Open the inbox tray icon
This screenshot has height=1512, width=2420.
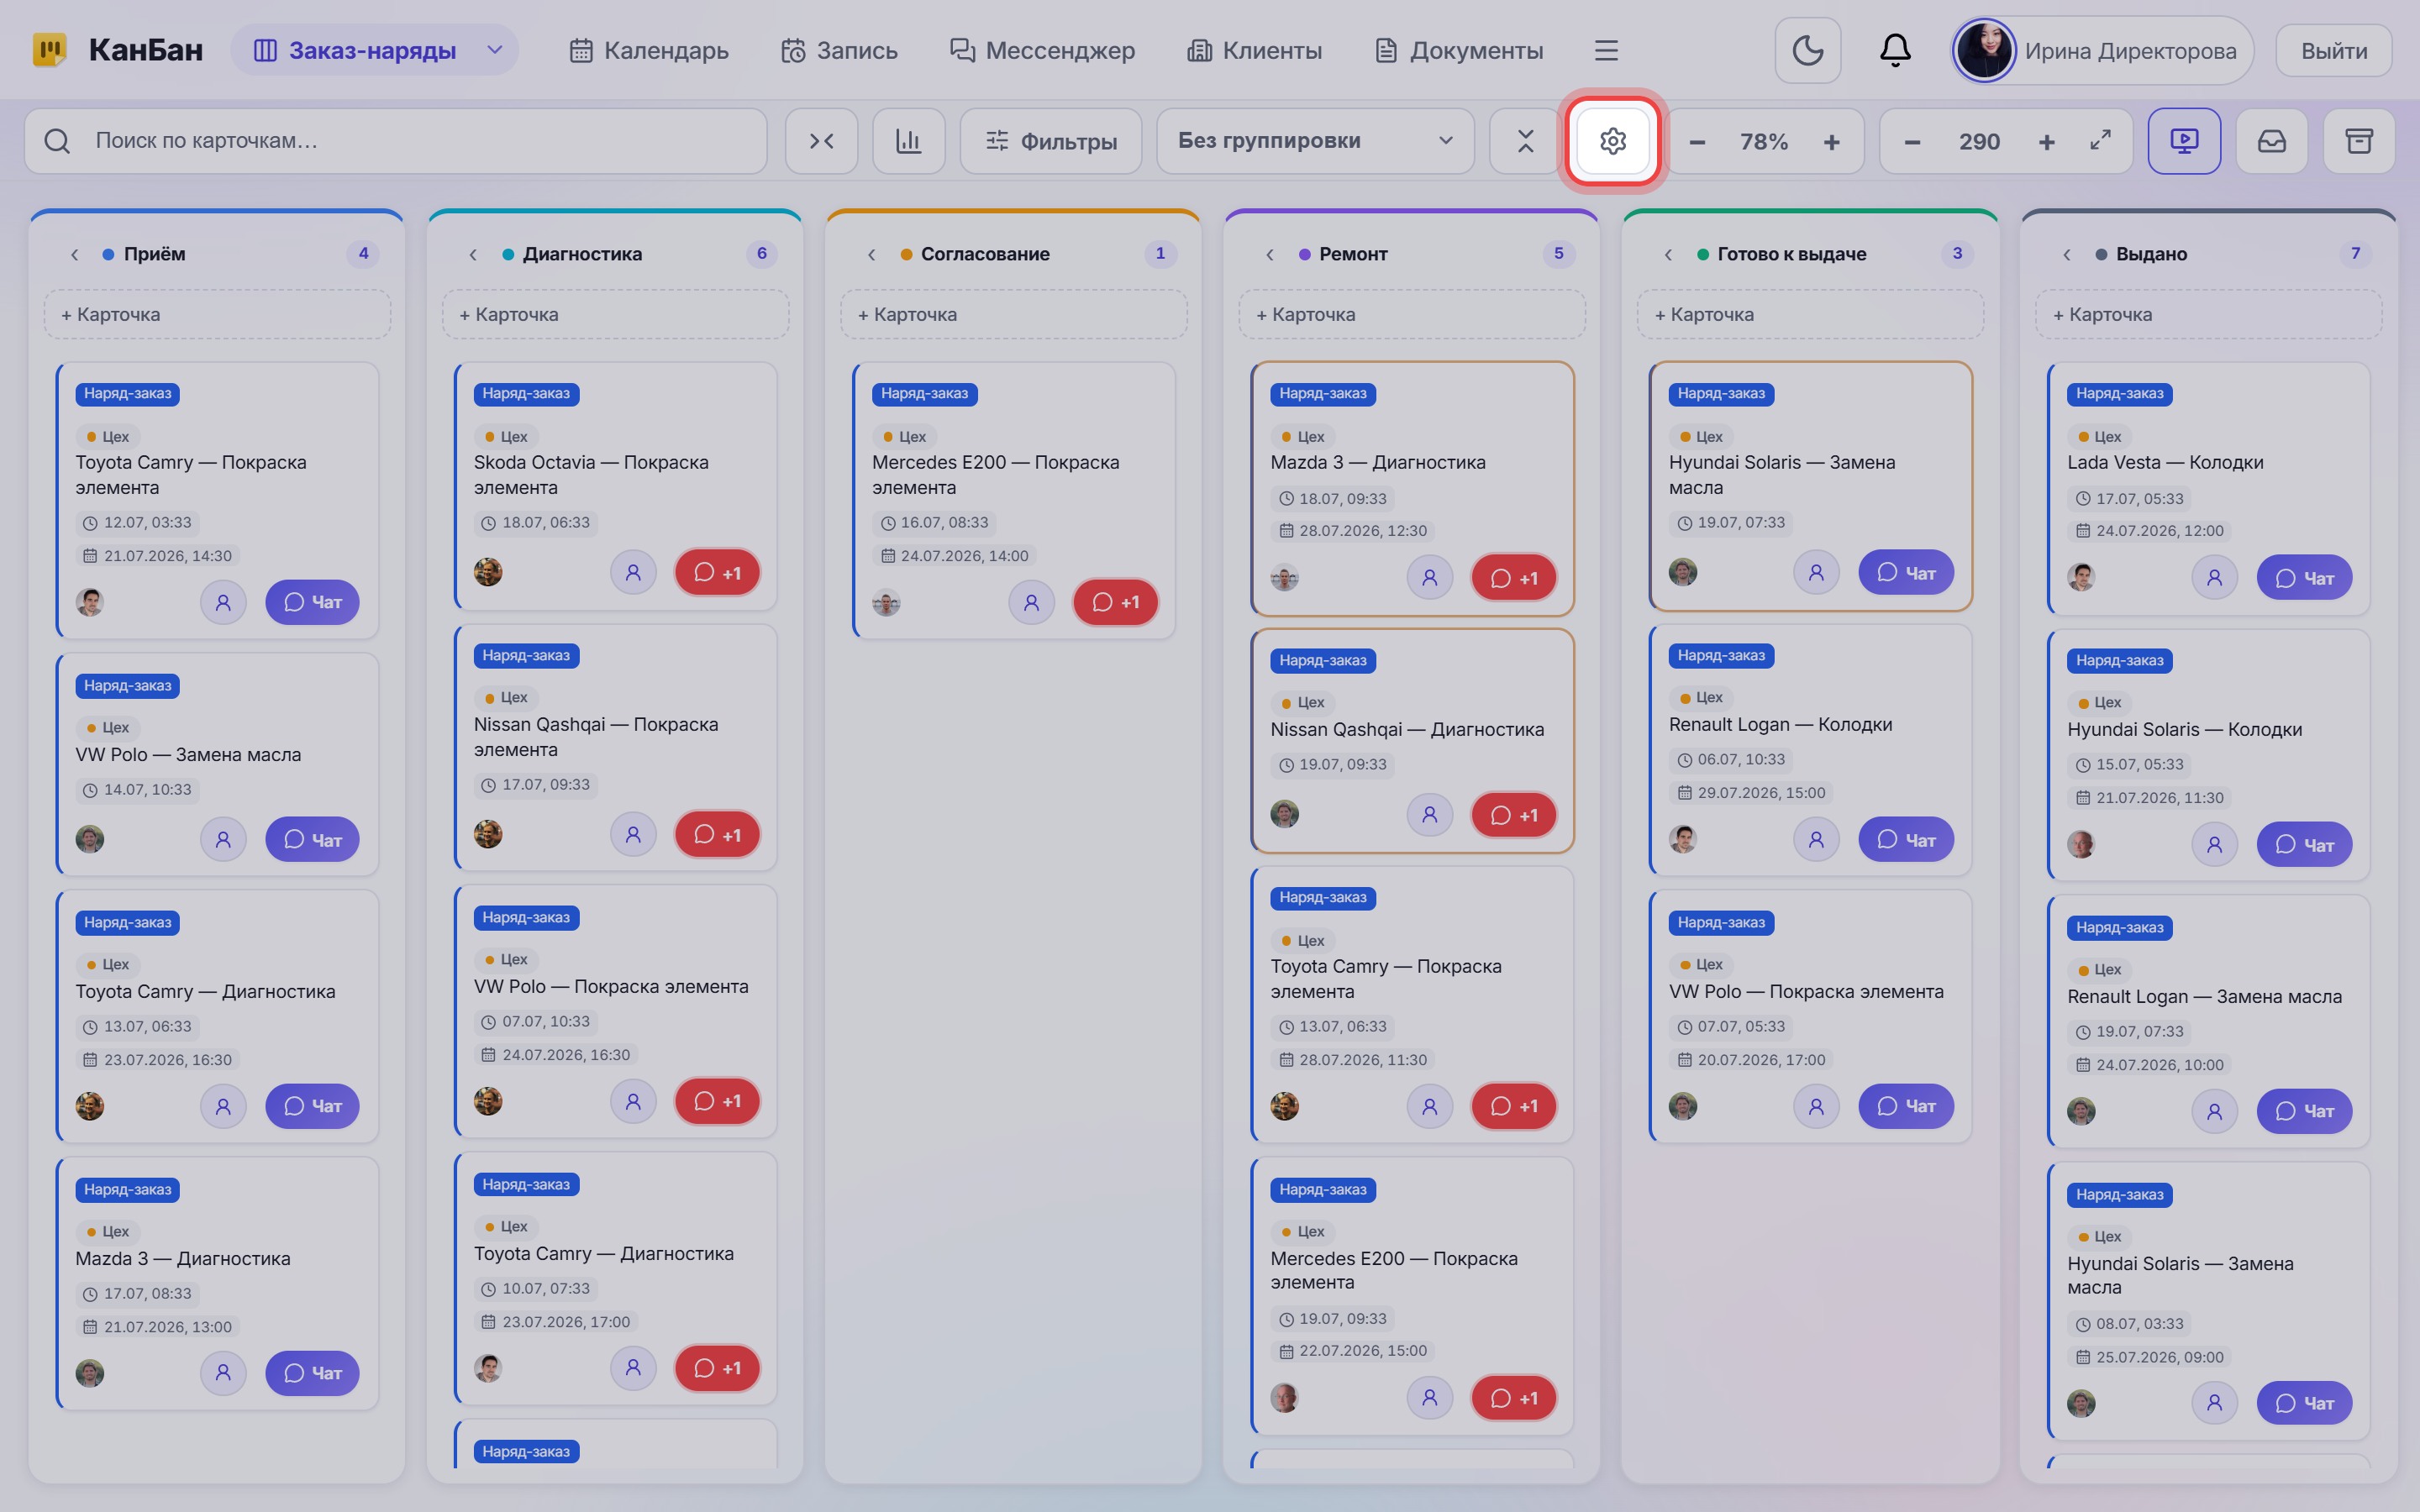pos(2271,141)
